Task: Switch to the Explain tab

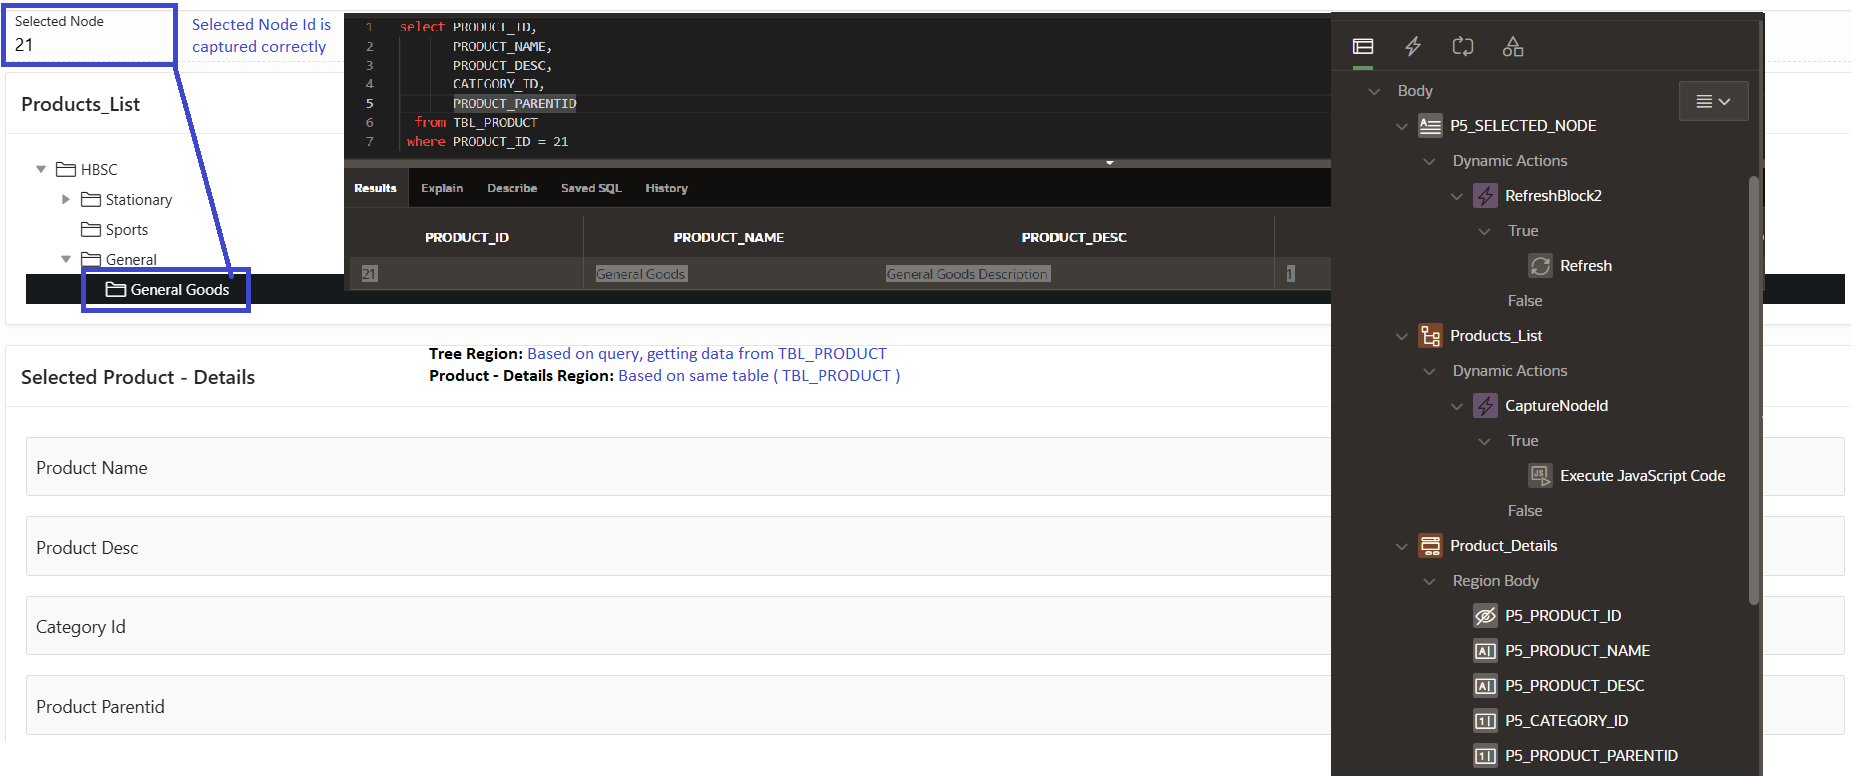Action: 441,188
